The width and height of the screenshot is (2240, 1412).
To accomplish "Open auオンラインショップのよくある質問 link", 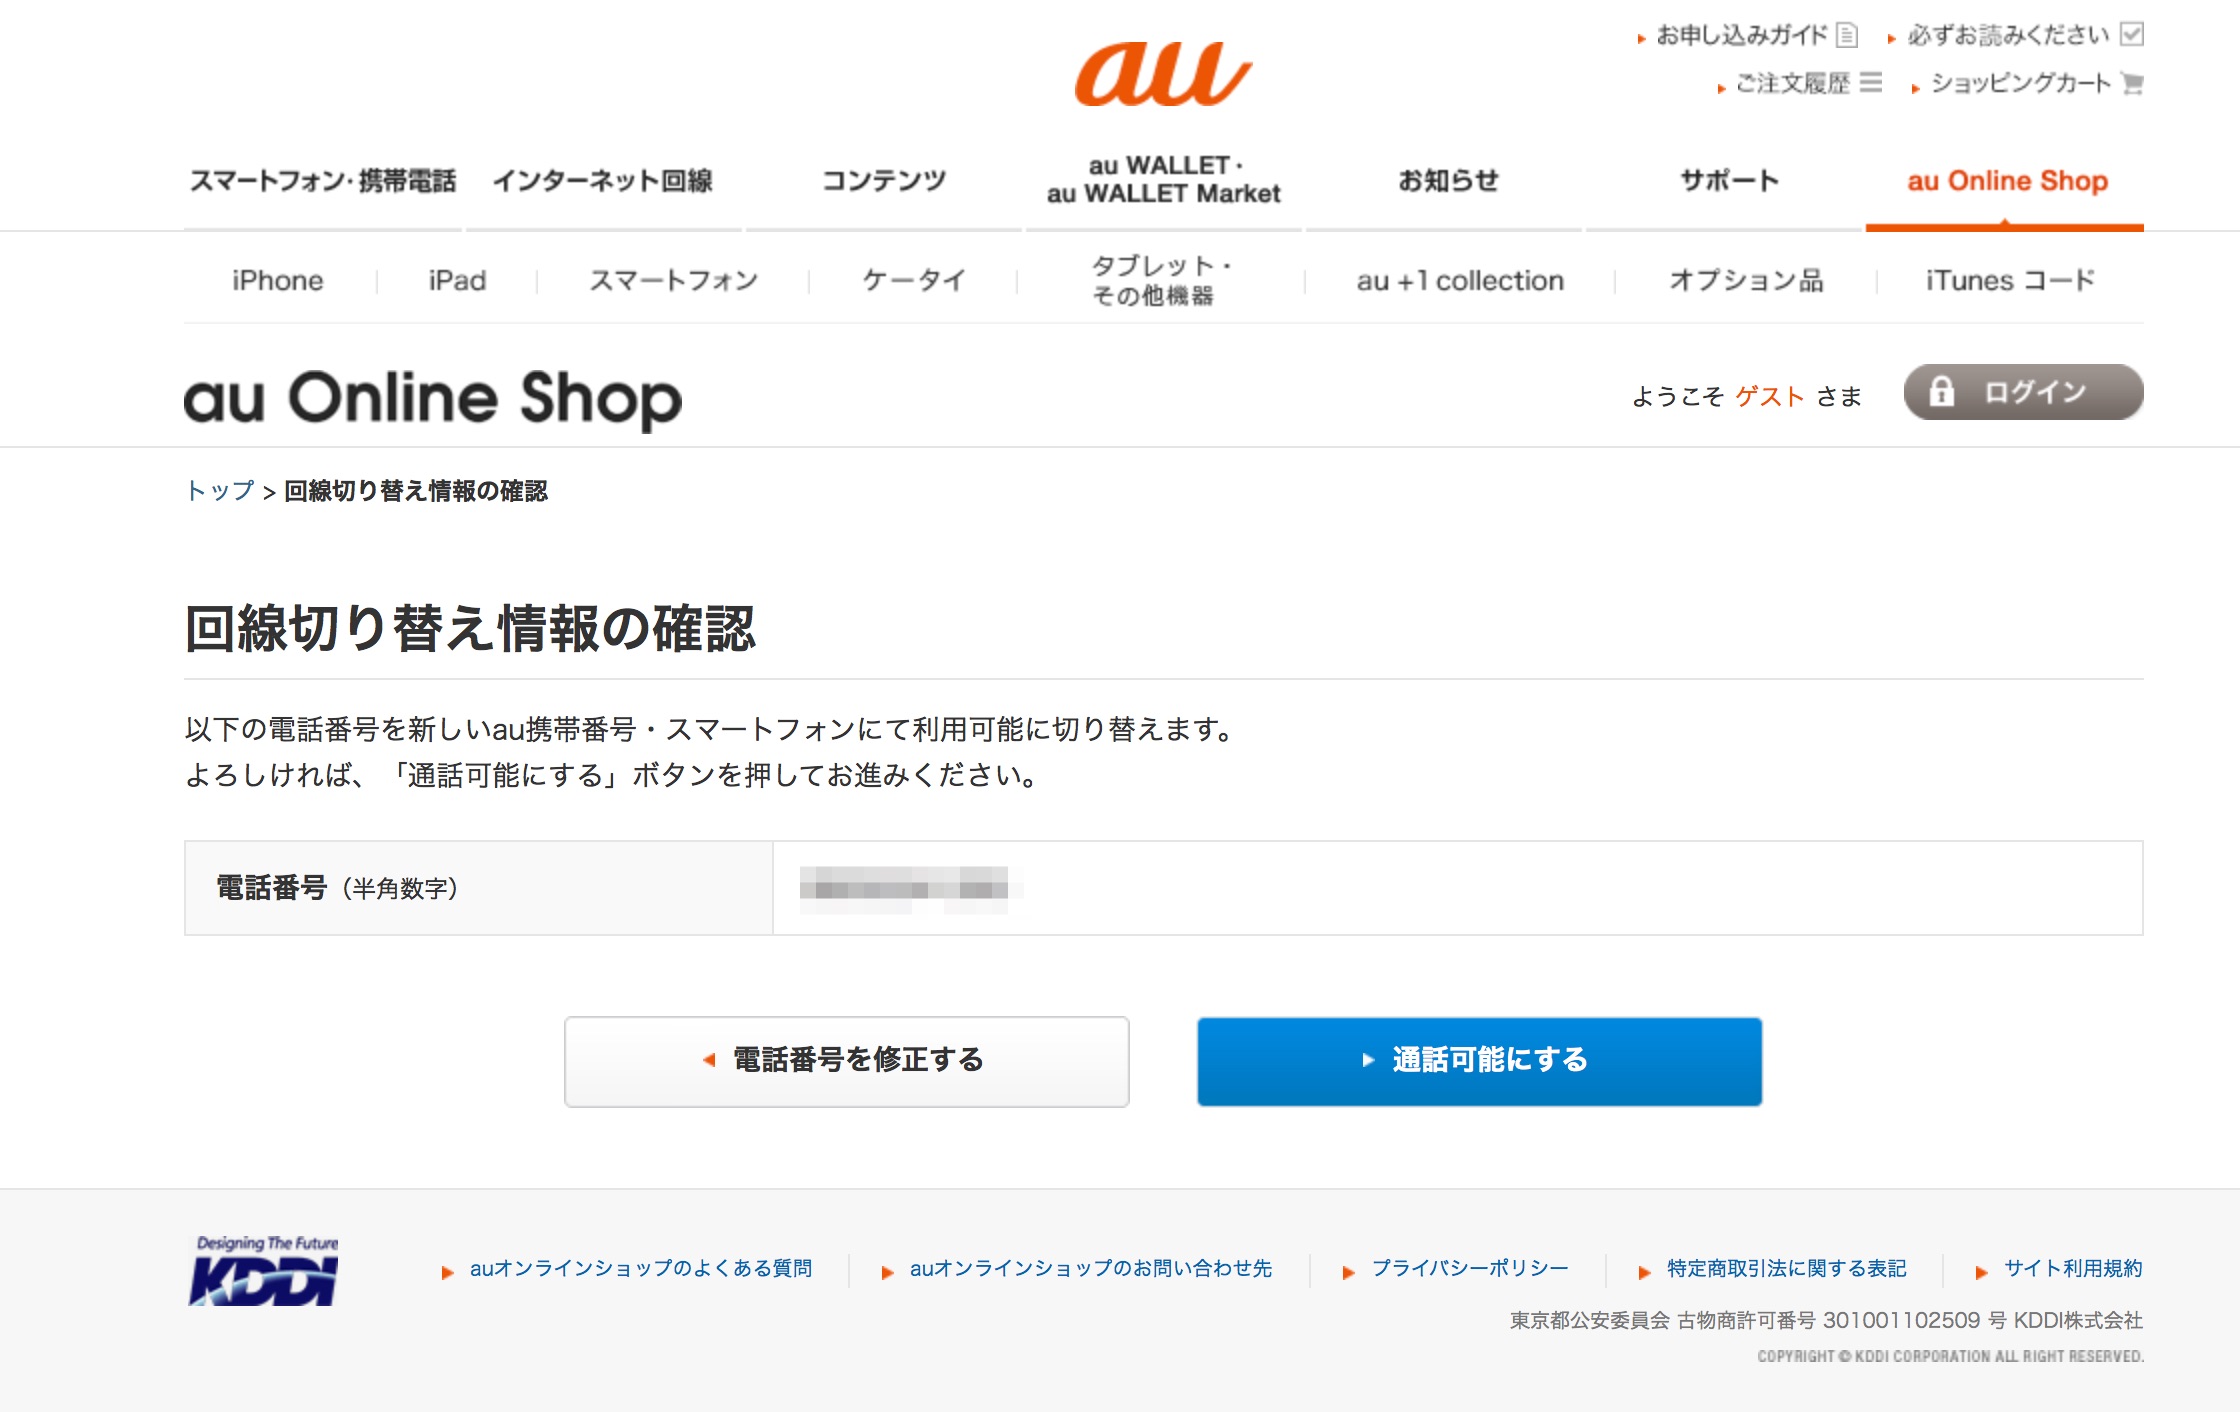I will click(x=640, y=1269).
